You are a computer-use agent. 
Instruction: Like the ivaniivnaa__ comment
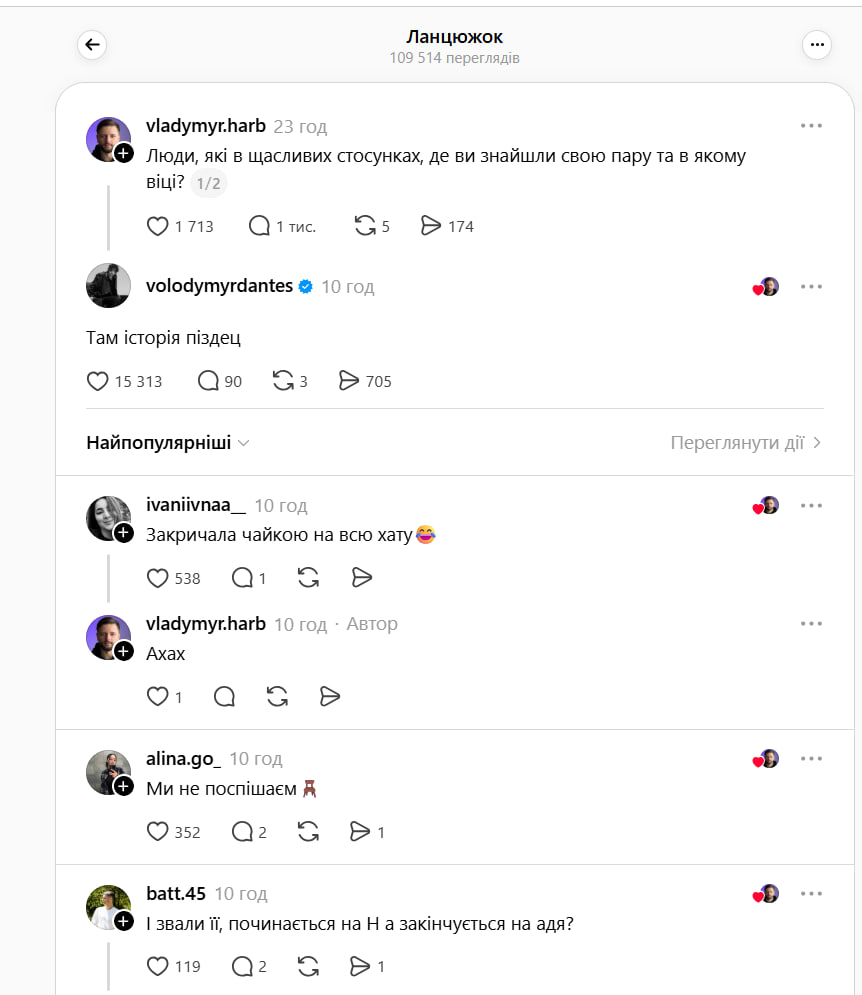pos(158,578)
